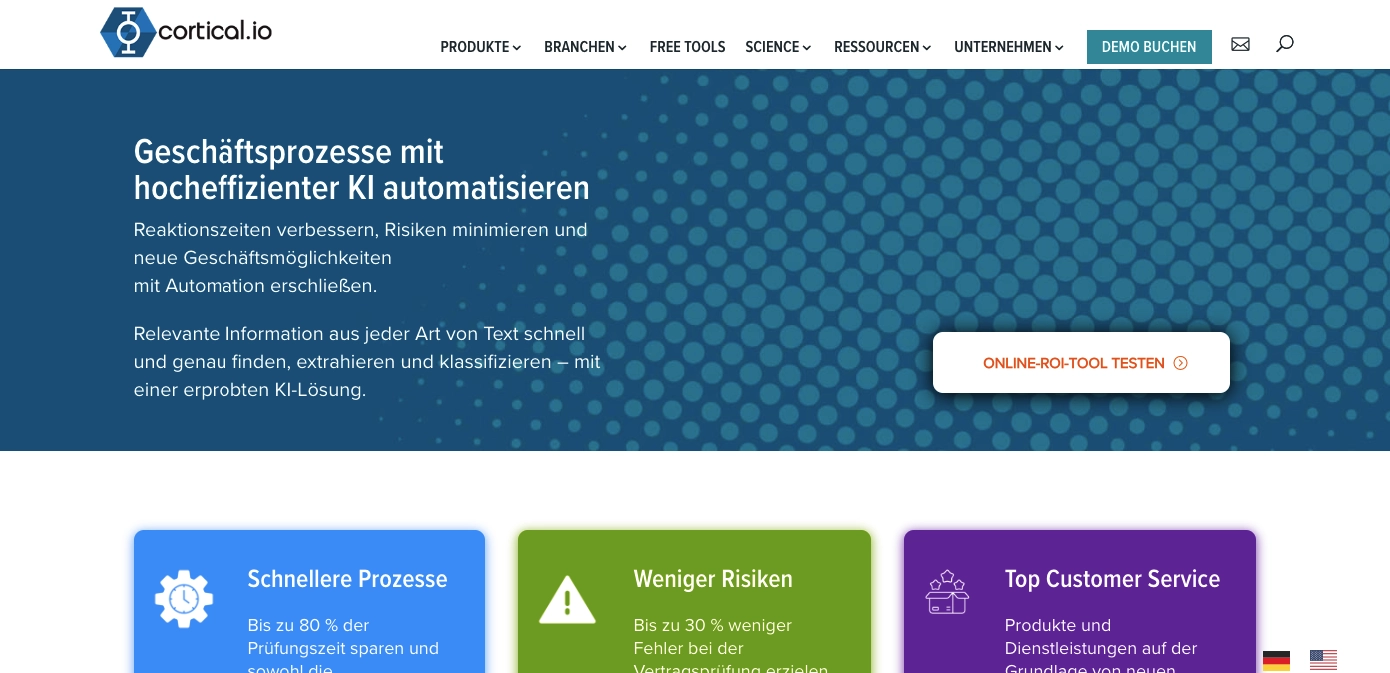Expand the BRANCHEN dropdown menu
Image resolution: width=1390 pixels, height=673 pixels.
click(585, 47)
